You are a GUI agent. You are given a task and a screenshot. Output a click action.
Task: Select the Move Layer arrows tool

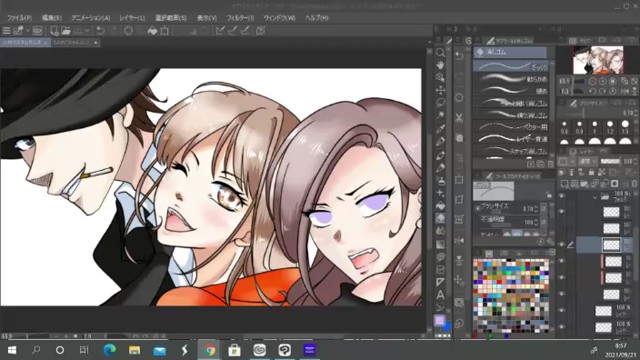pyautogui.click(x=440, y=90)
